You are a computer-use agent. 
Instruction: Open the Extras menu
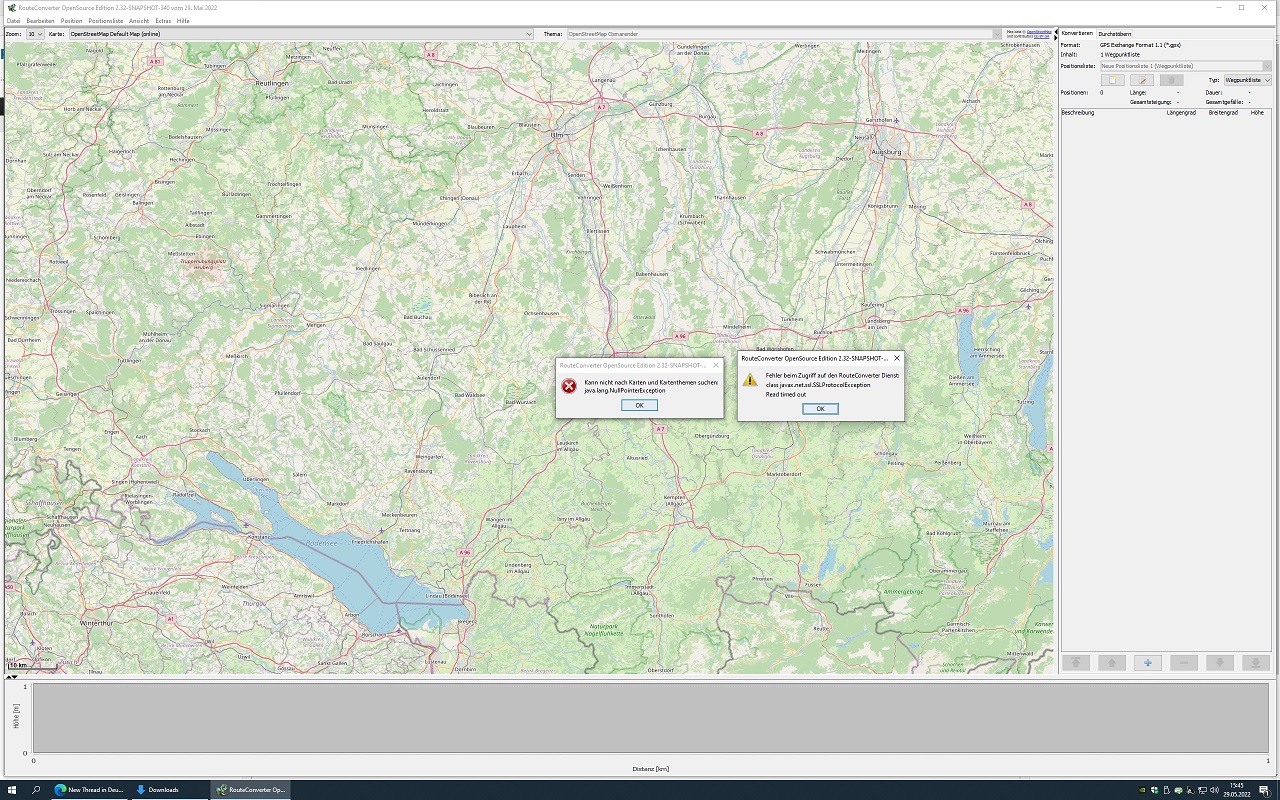click(x=163, y=21)
